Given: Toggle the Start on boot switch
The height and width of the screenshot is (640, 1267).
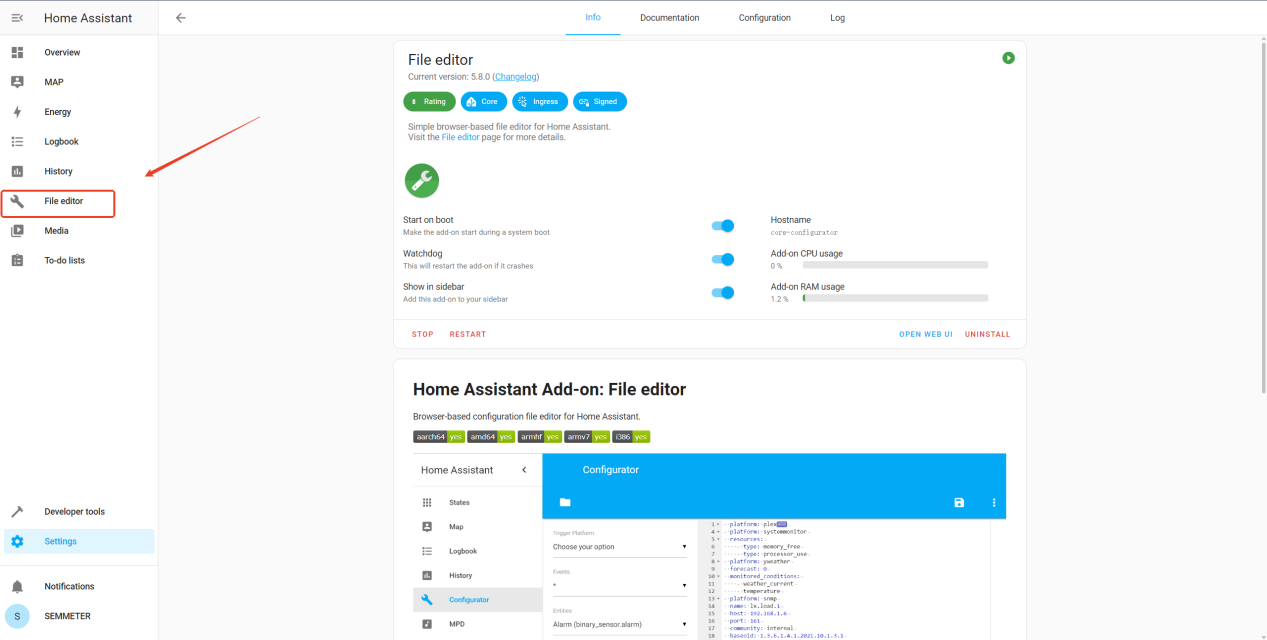Looking at the screenshot, I should [723, 226].
